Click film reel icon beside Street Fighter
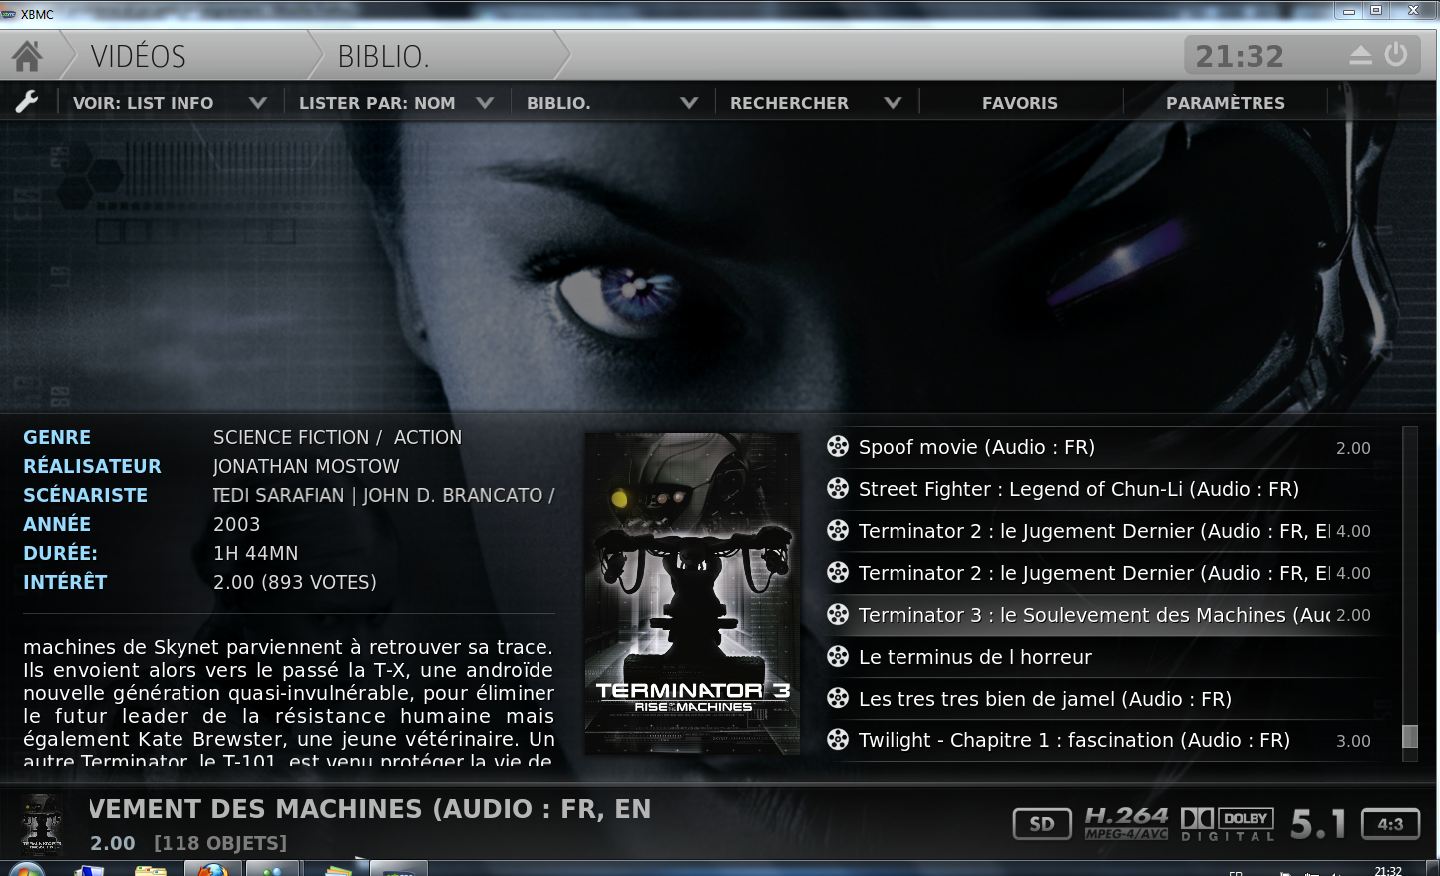 [x=838, y=489]
